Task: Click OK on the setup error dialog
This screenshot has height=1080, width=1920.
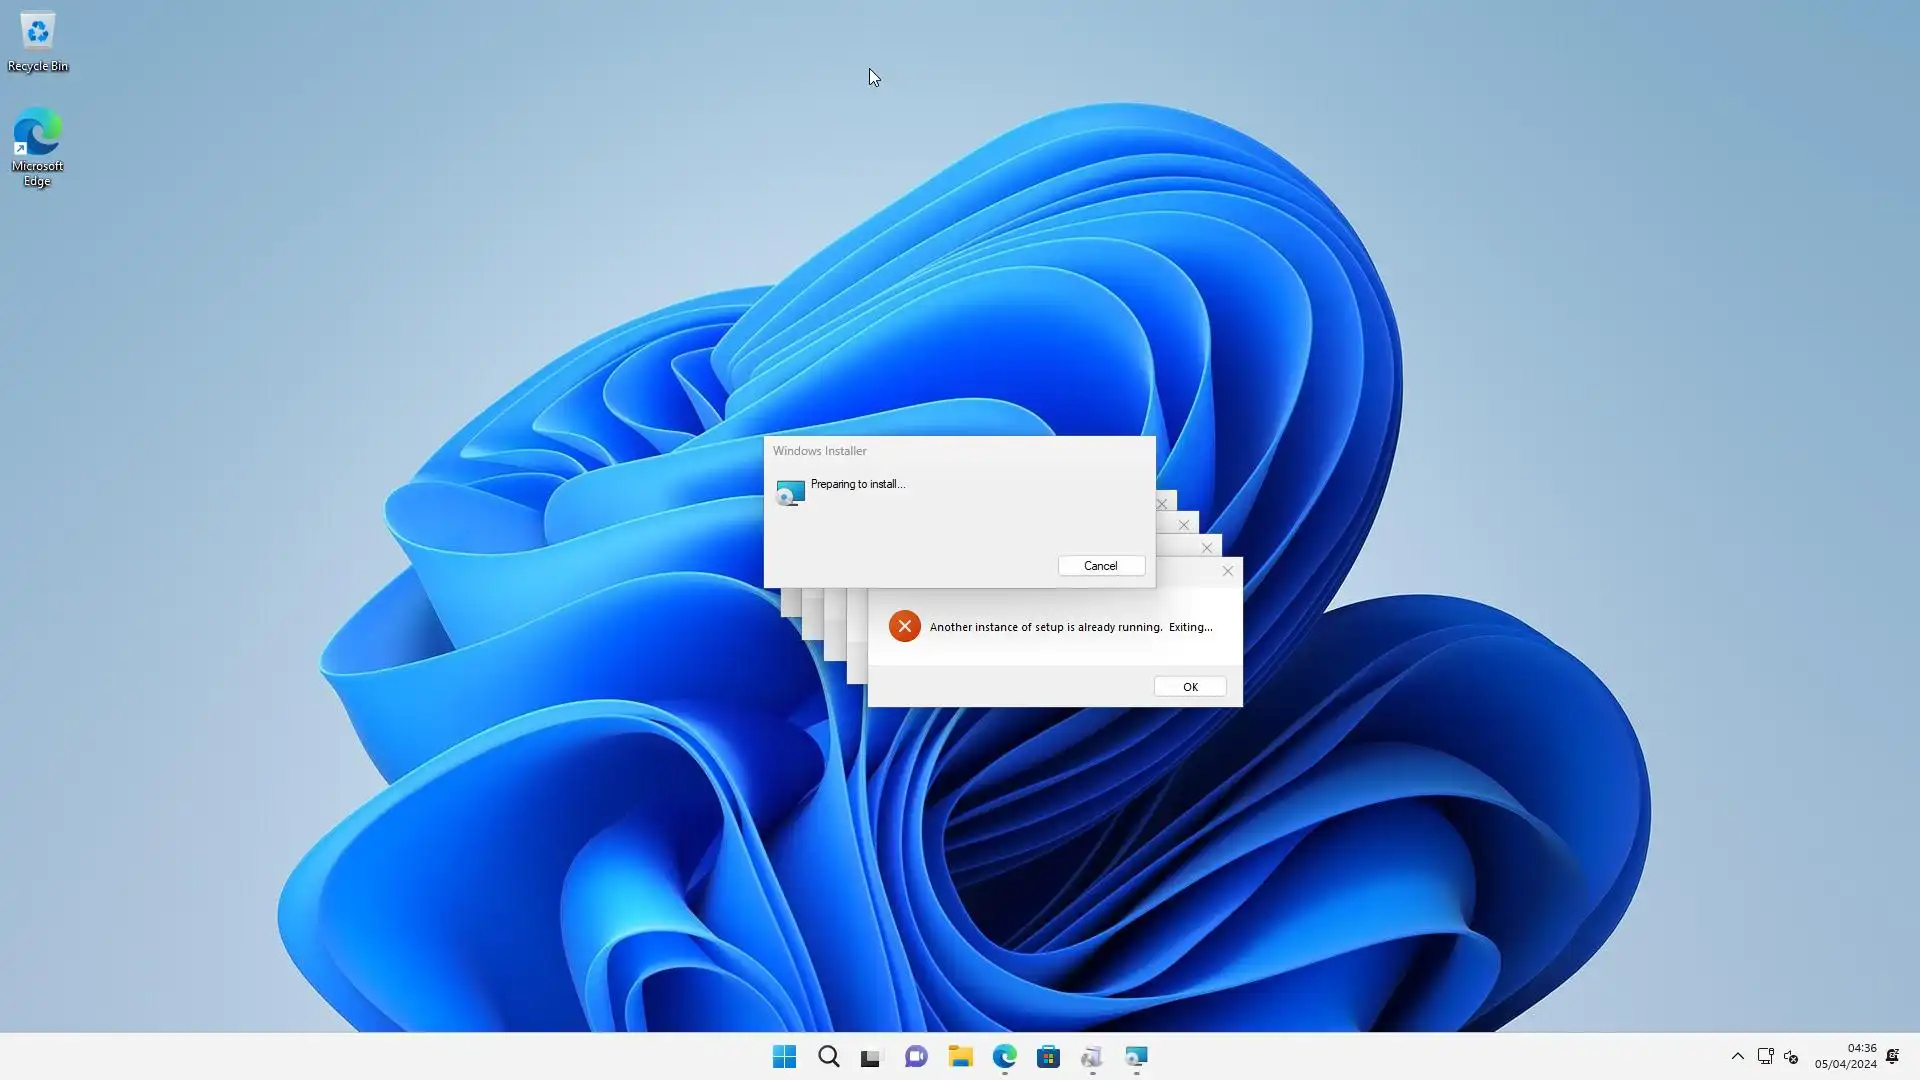Action: coord(1189,687)
